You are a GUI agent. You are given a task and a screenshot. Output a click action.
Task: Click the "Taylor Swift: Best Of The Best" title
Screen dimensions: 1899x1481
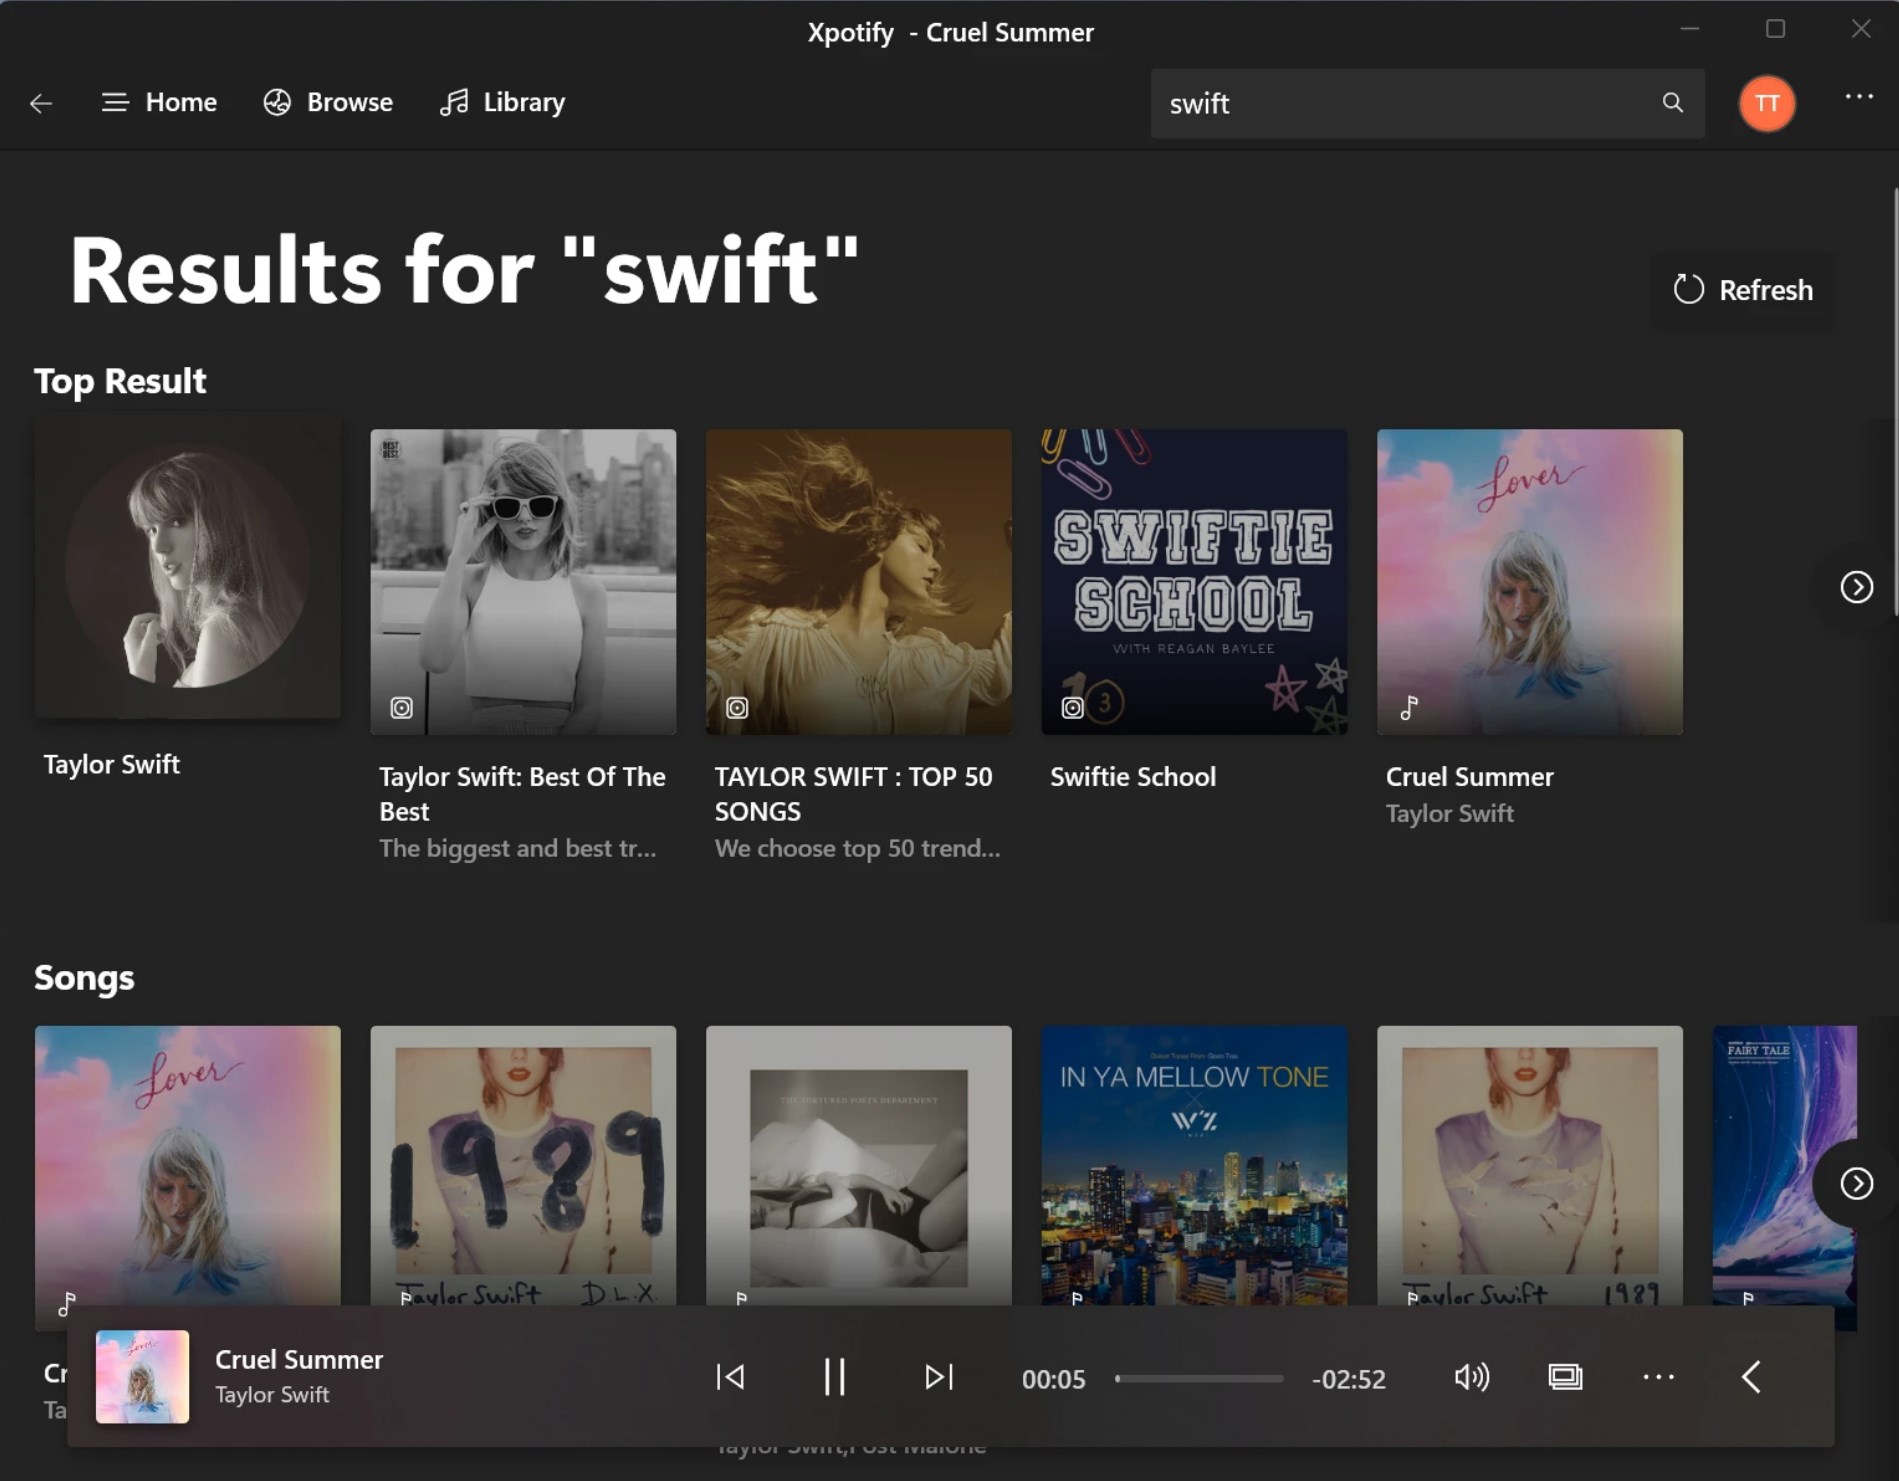point(522,794)
